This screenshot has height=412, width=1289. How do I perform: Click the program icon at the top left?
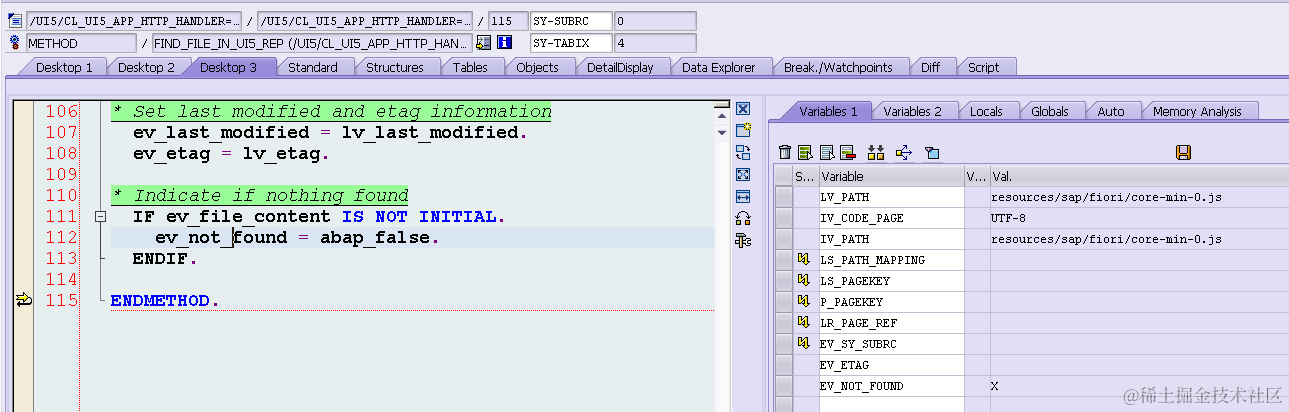pyautogui.click(x=15, y=21)
